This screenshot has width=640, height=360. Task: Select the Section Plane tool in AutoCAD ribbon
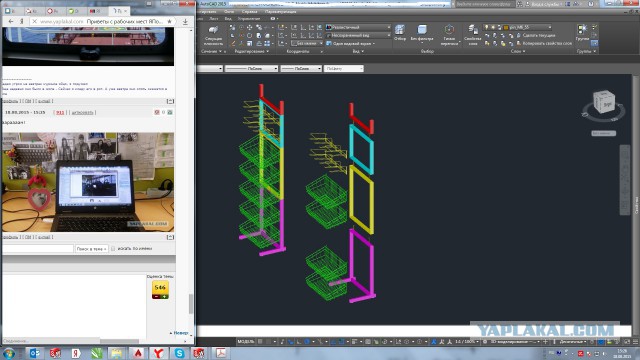pyautogui.click(x=213, y=35)
